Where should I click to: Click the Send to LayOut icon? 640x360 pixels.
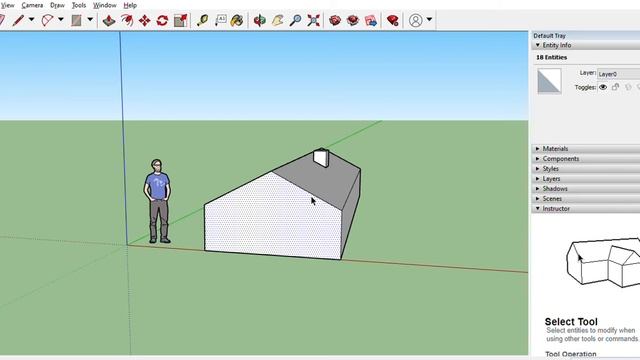pyautogui.click(x=371, y=20)
